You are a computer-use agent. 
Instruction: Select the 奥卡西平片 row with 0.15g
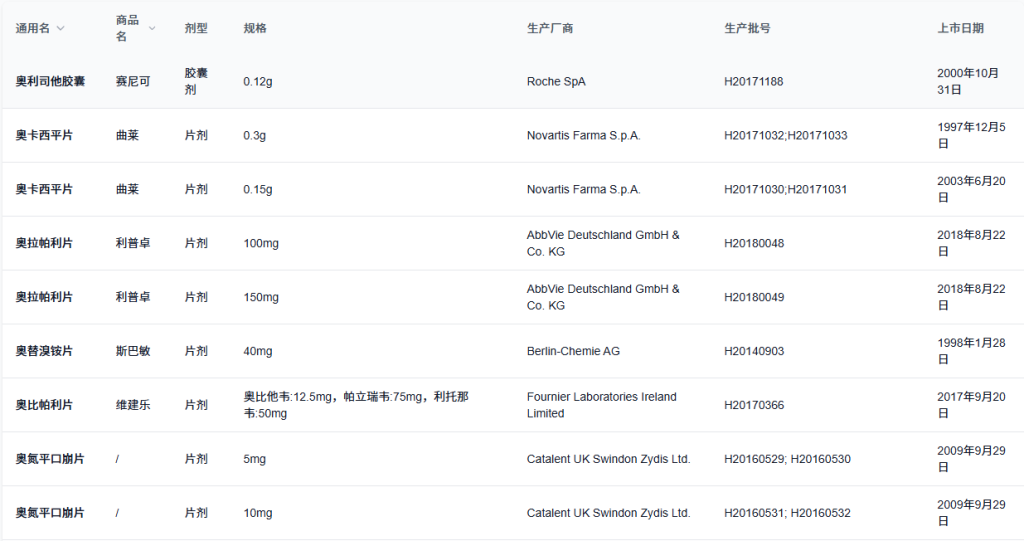point(44,190)
